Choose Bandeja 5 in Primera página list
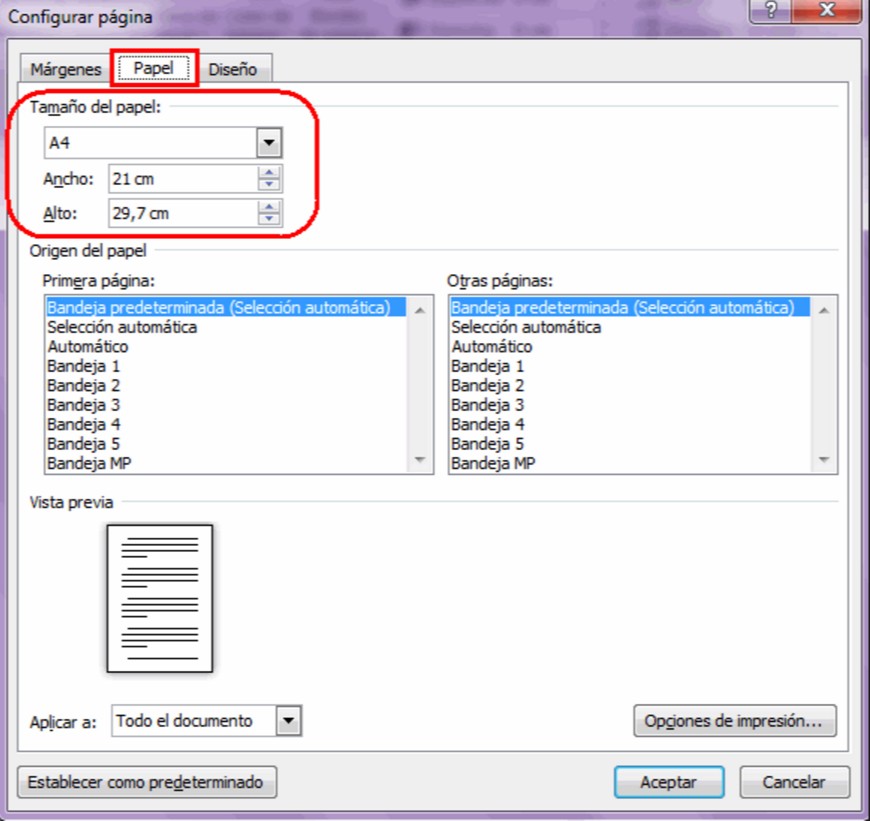 (x=226, y=443)
